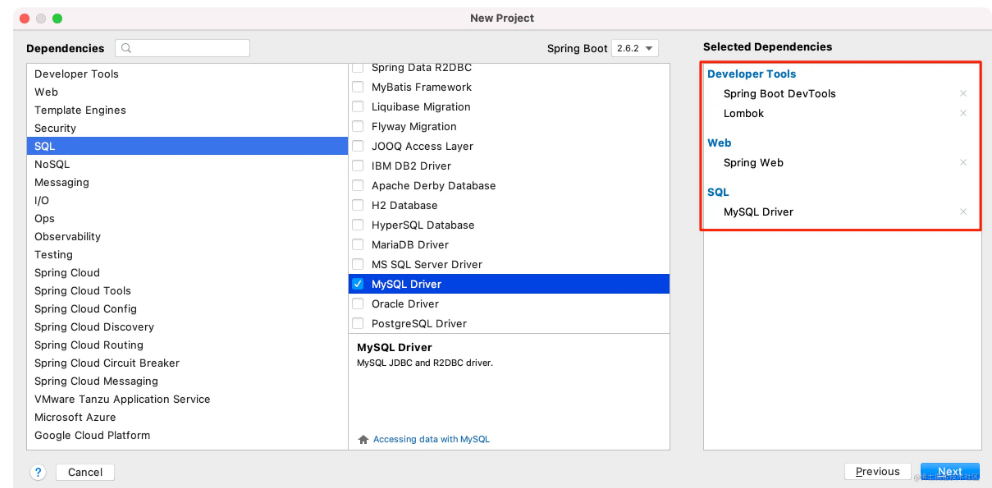Image resolution: width=992 pixels, height=488 pixels.
Task: Open the Security dependency category
Action: pyautogui.click(x=55, y=128)
